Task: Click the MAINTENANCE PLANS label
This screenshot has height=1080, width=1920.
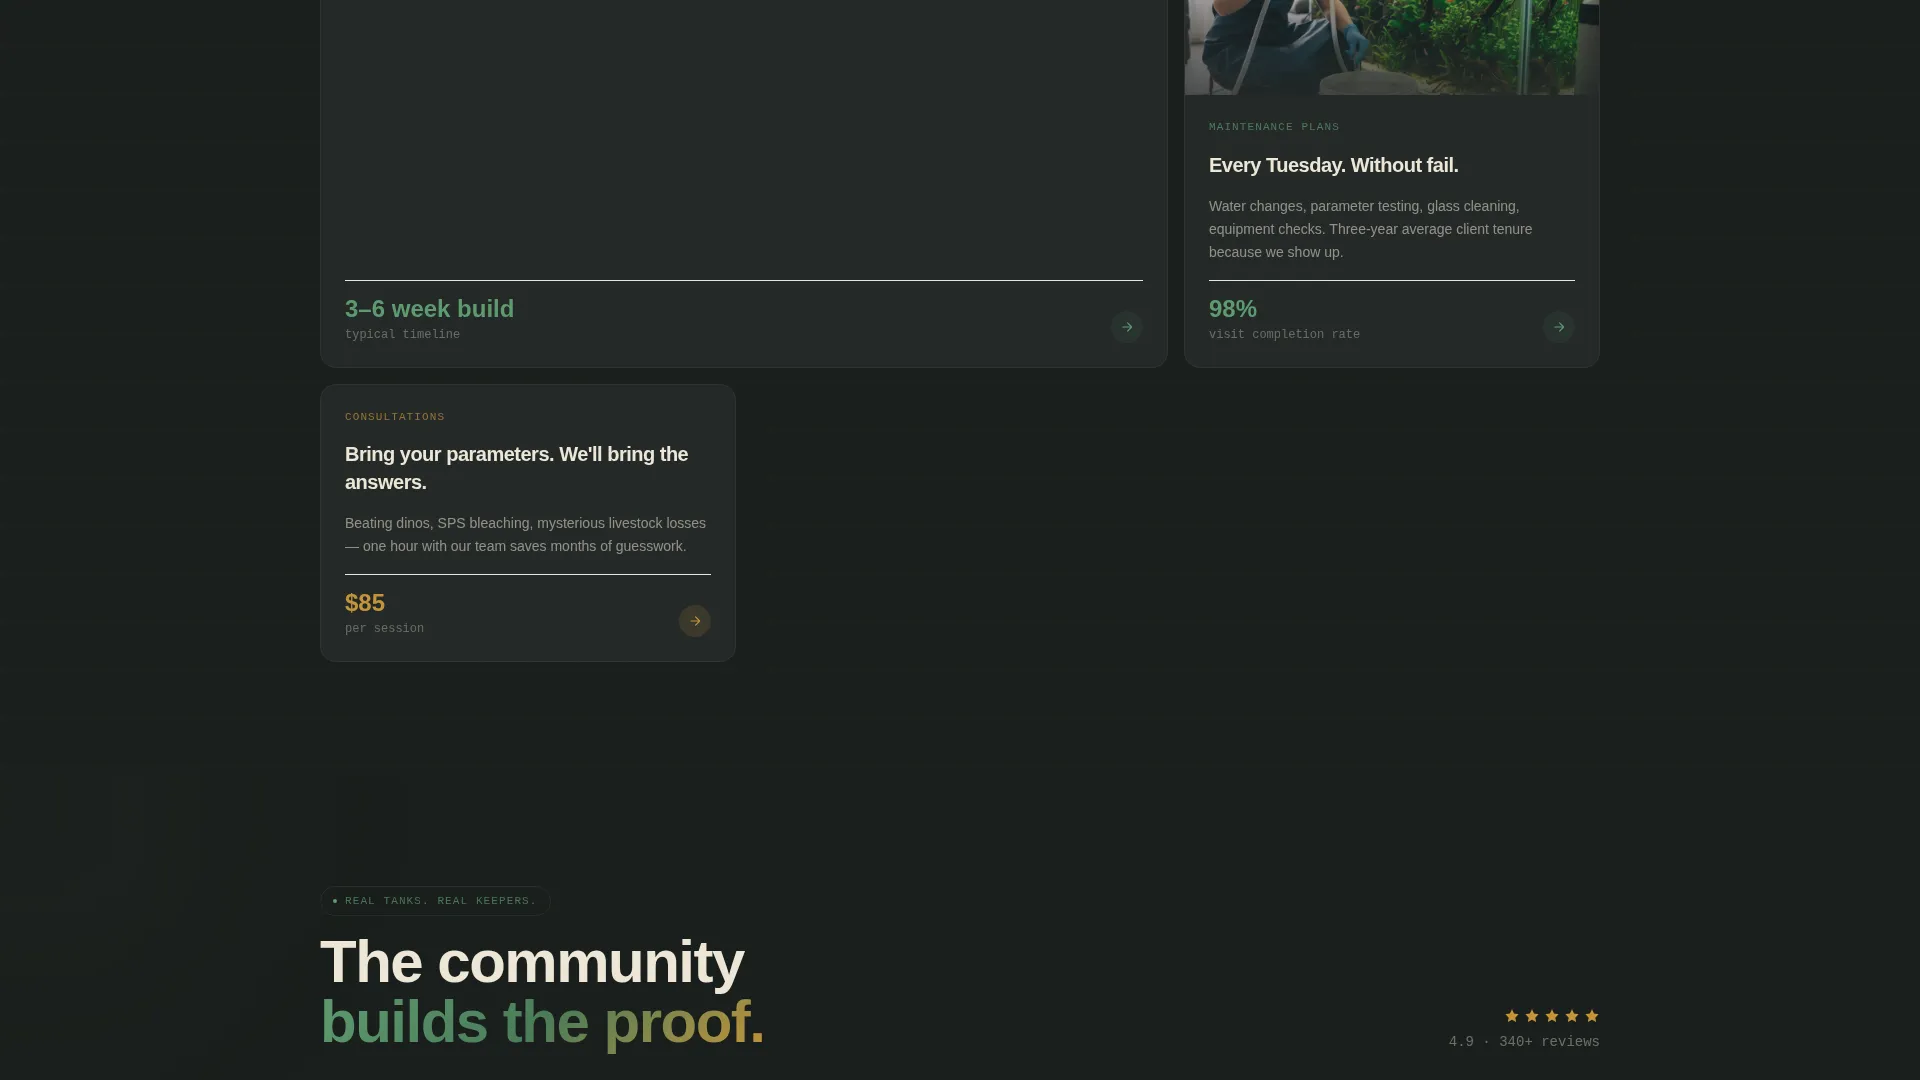Action: [x=1274, y=127]
